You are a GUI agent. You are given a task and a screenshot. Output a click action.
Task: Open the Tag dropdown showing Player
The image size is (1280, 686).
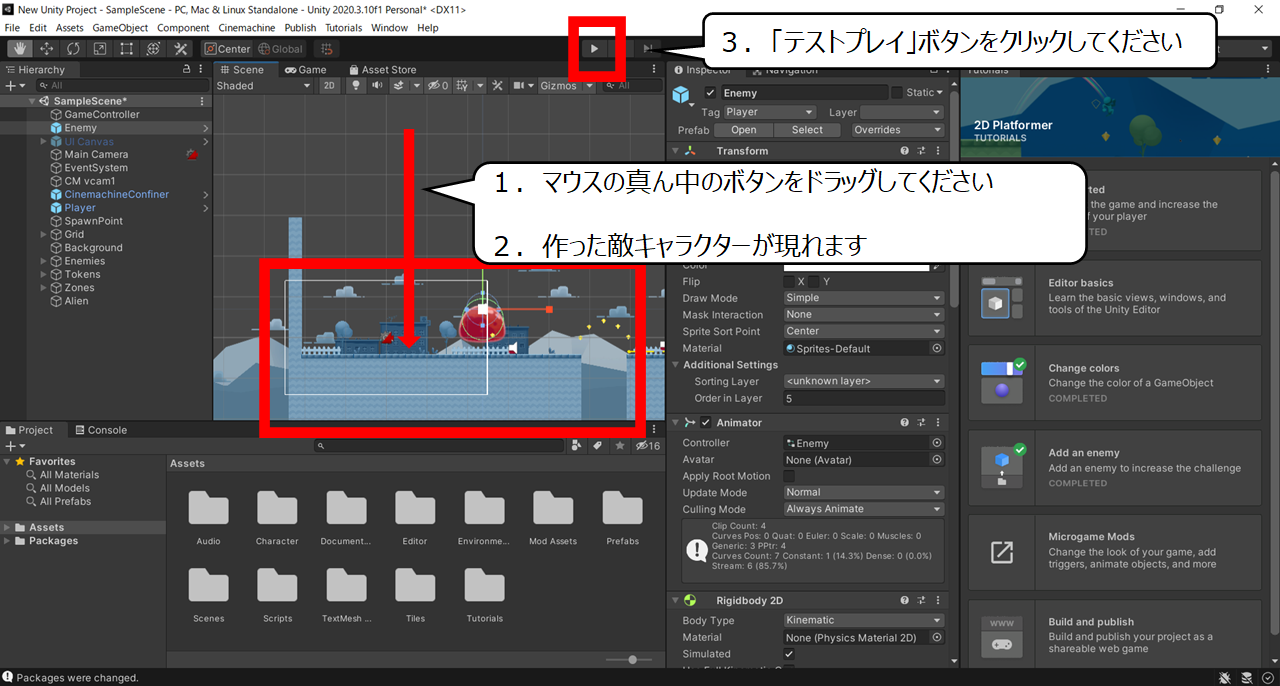[x=769, y=113]
